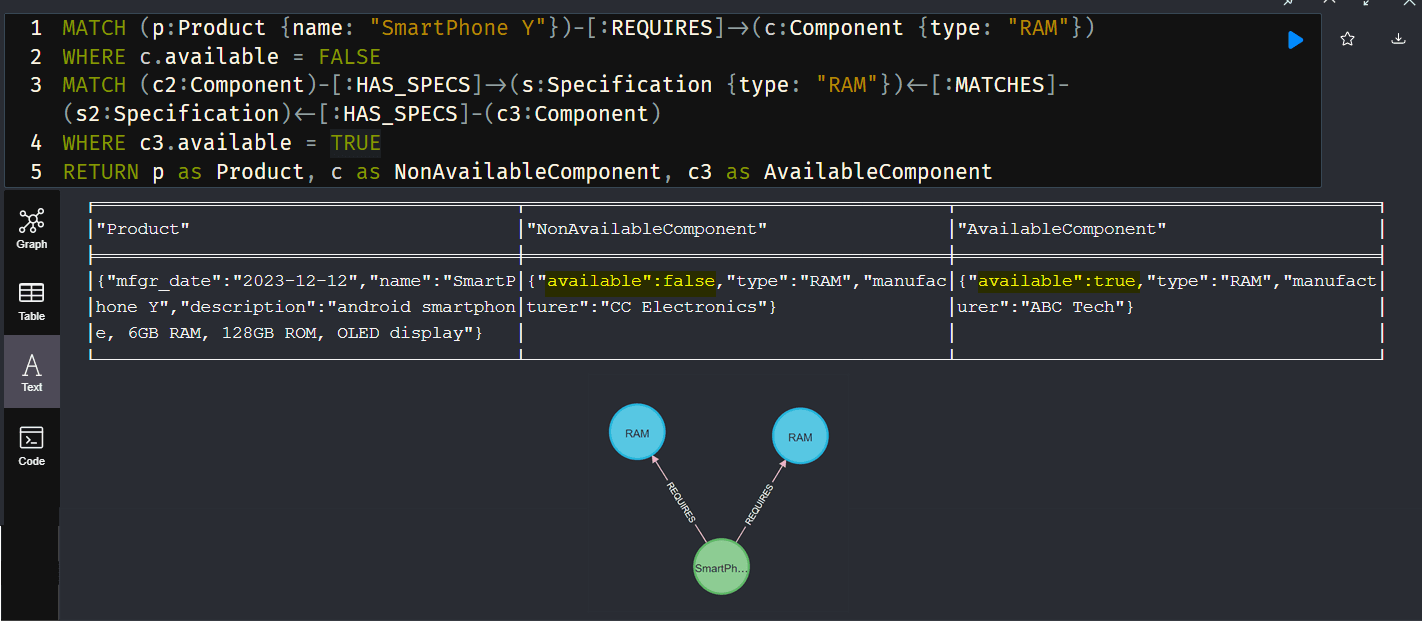Download the query results
The width and height of the screenshot is (1422, 626).
[x=1398, y=39]
